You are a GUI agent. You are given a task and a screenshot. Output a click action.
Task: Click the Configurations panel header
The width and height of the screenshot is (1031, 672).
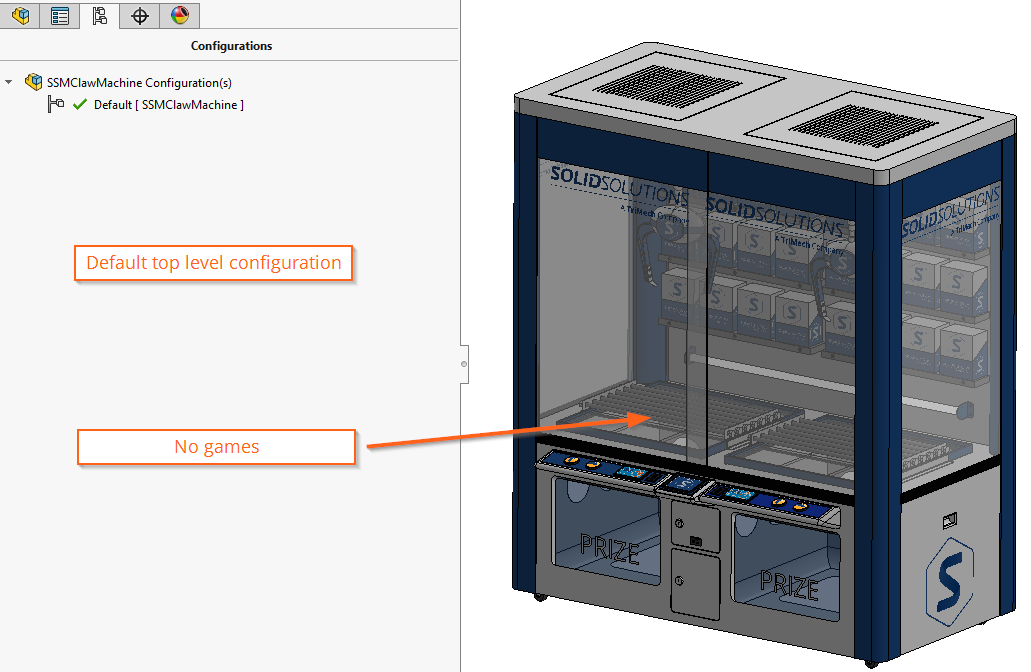tap(231, 46)
